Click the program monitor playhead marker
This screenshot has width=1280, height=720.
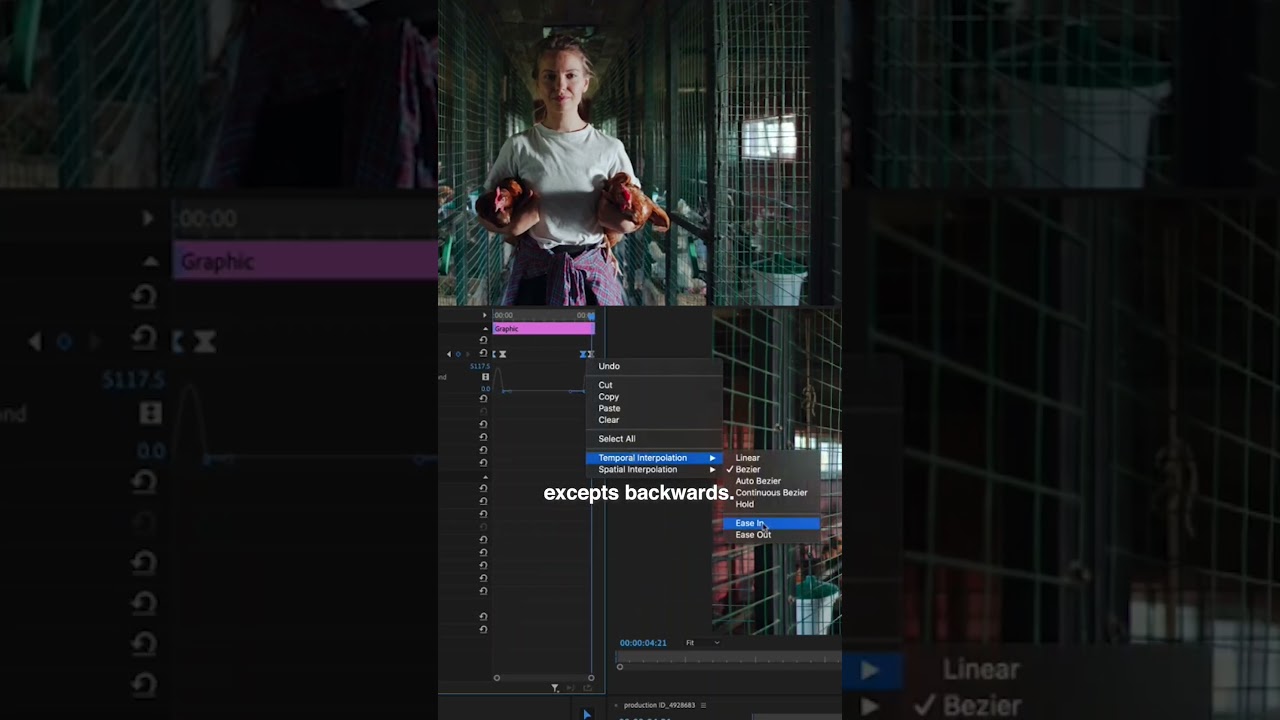coord(620,666)
